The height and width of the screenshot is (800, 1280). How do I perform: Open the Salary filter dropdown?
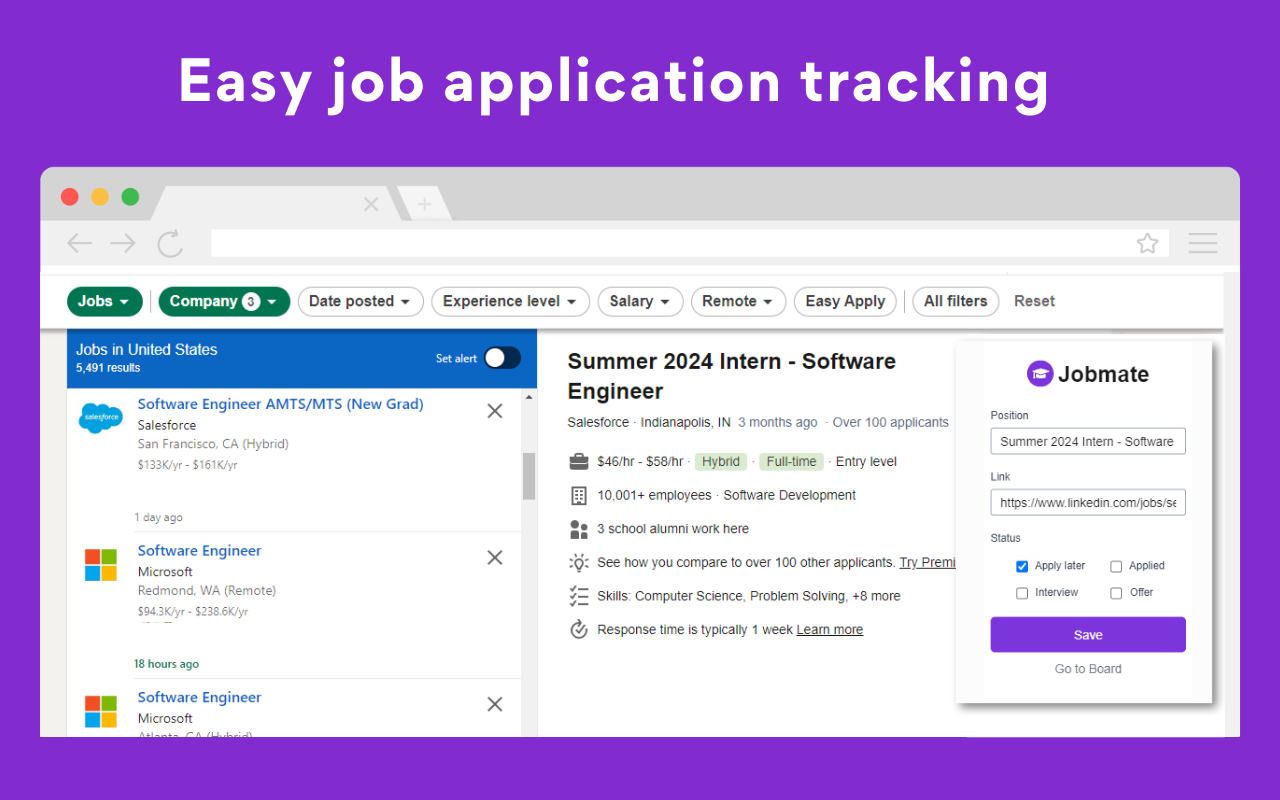point(640,301)
